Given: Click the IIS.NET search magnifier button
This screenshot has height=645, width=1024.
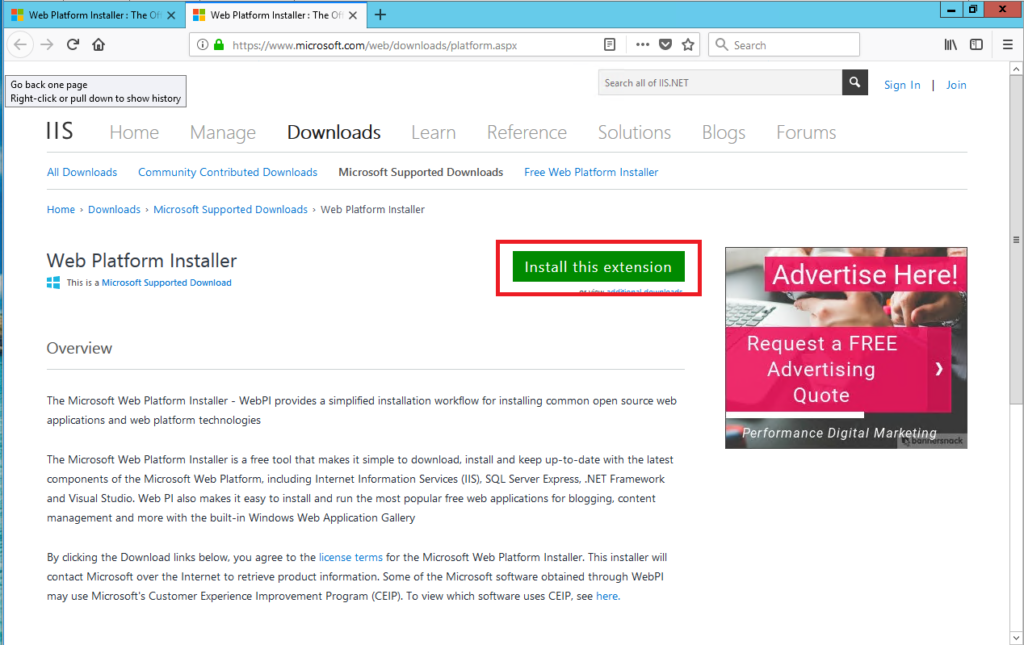Looking at the screenshot, I should pyautogui.click(x=853, y=82).
